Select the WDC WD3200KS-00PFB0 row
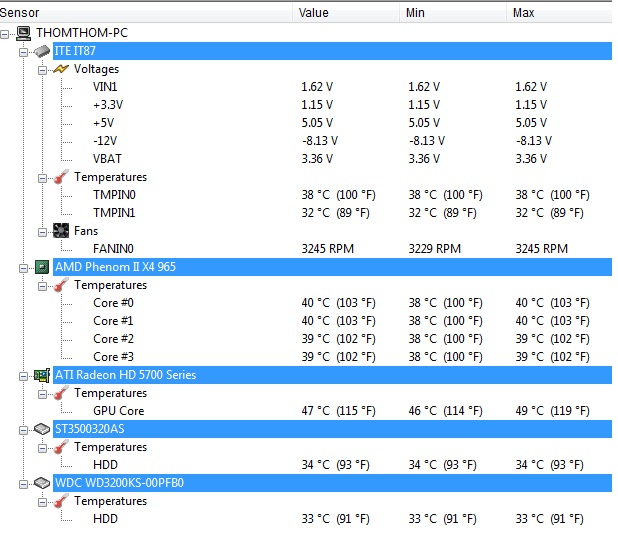 pyautogui.click(x=332, y=483)
